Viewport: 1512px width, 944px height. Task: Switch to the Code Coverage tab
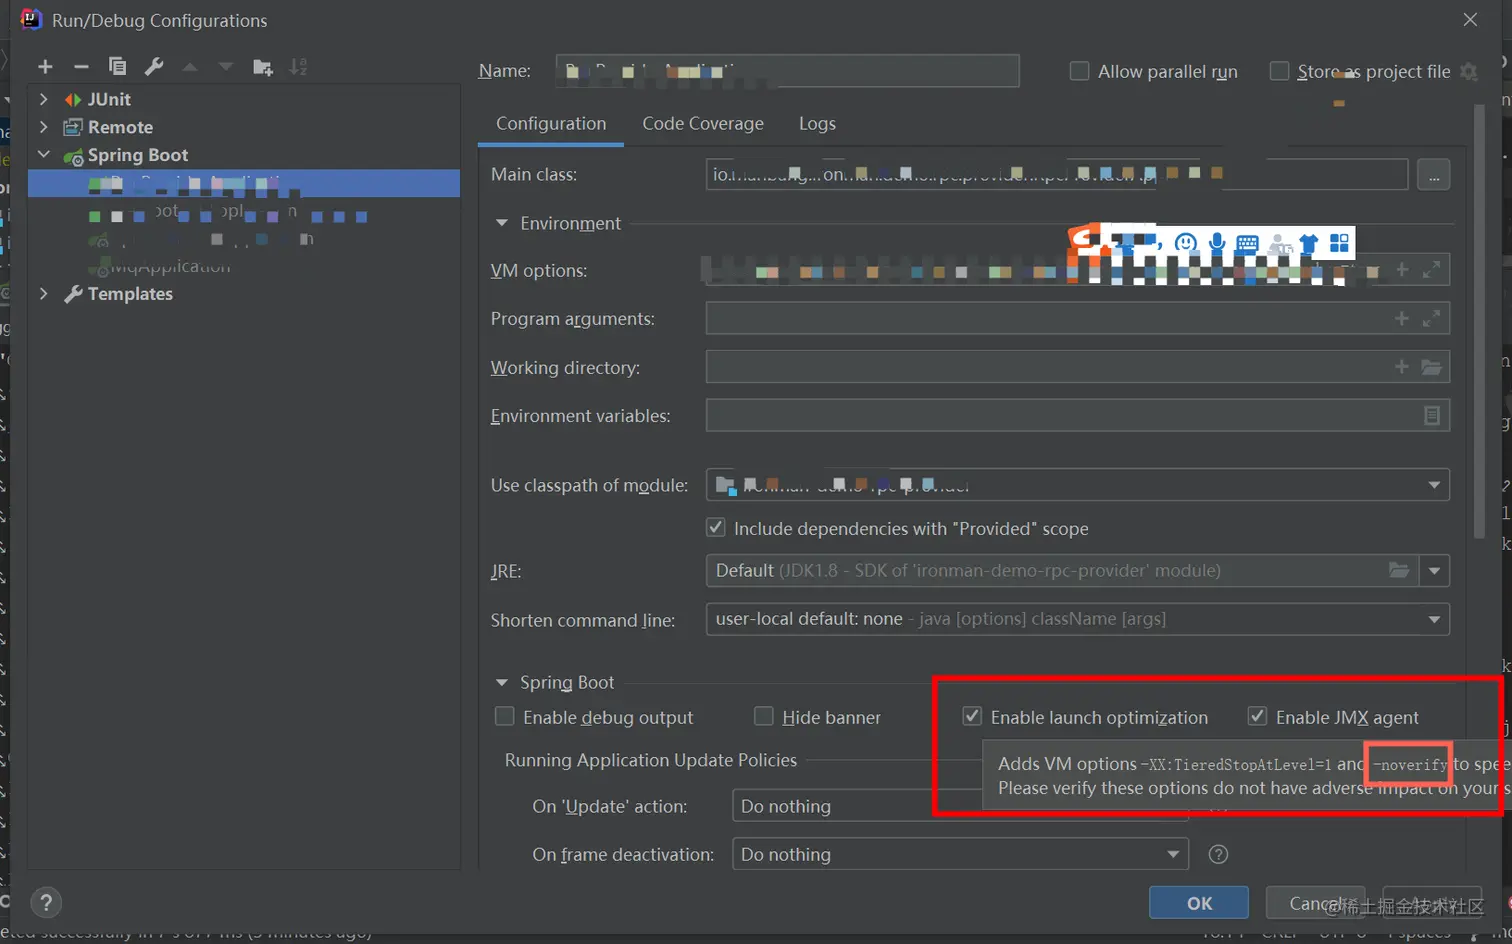click(x=703, y=123)
